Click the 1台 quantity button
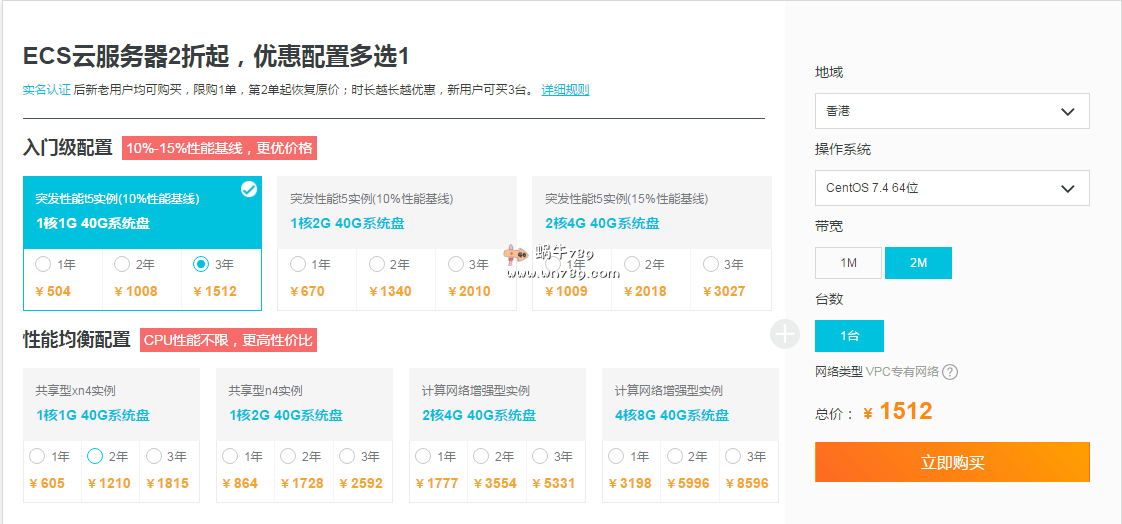1122x524 pixels. (x=849, y=336)
